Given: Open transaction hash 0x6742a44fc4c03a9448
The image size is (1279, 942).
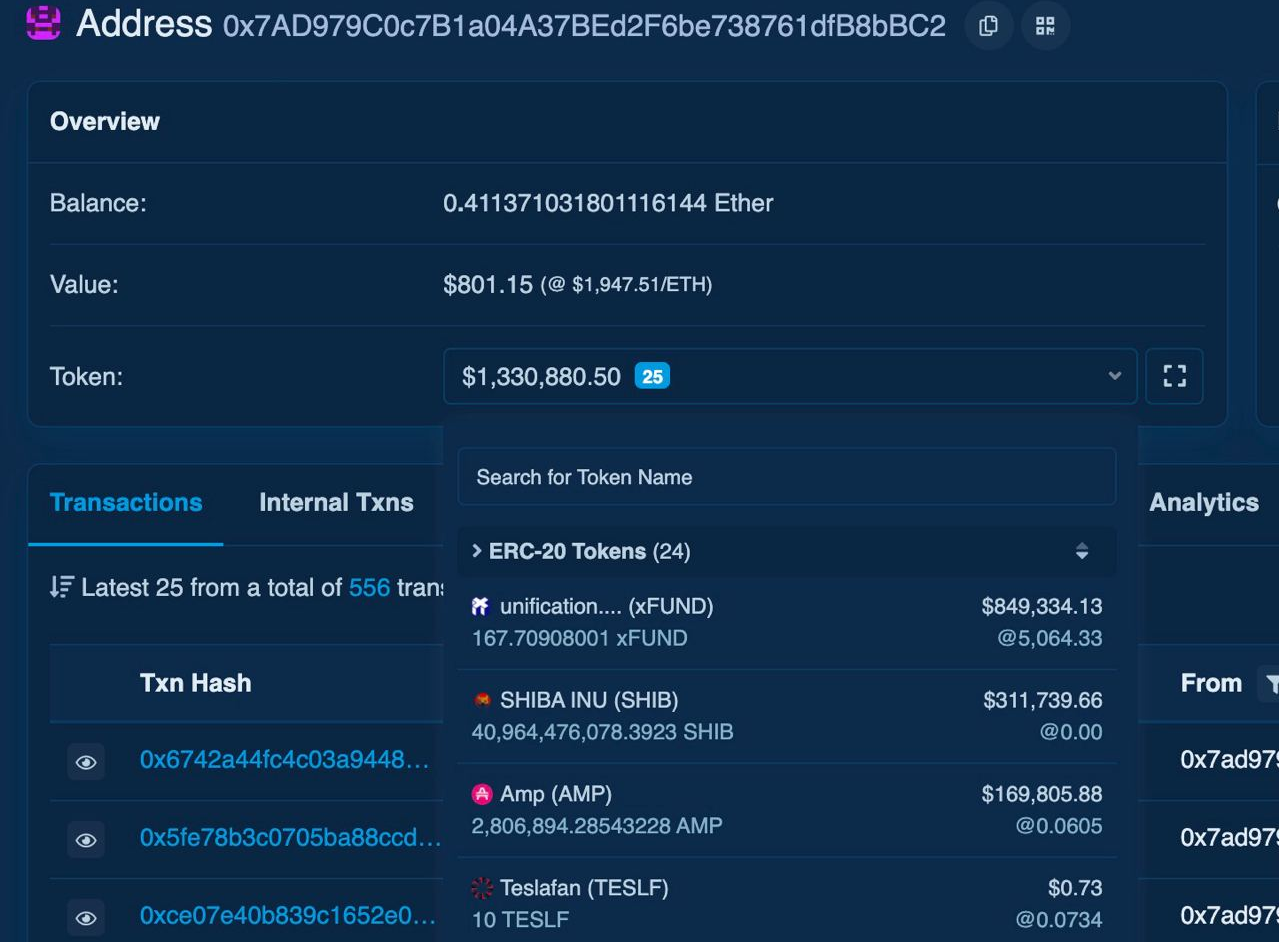Looking at the screenshot, I should (284, 760).
